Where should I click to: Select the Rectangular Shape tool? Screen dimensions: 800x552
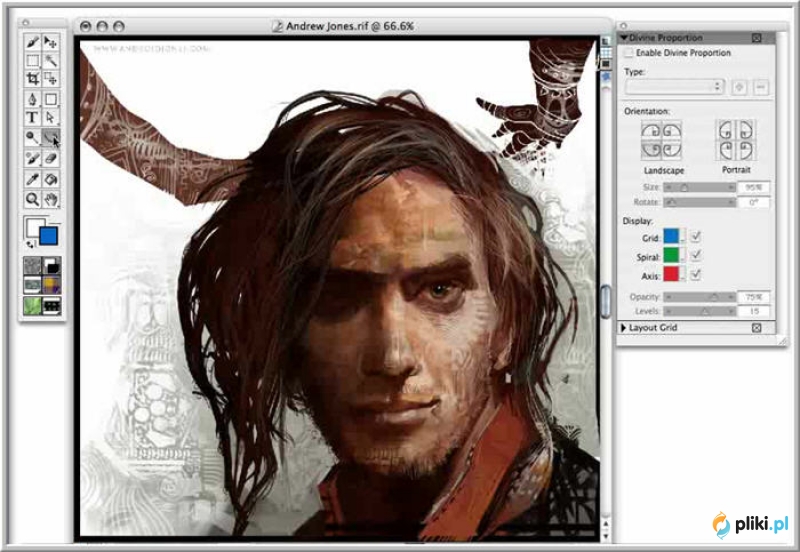click(51, 99)
